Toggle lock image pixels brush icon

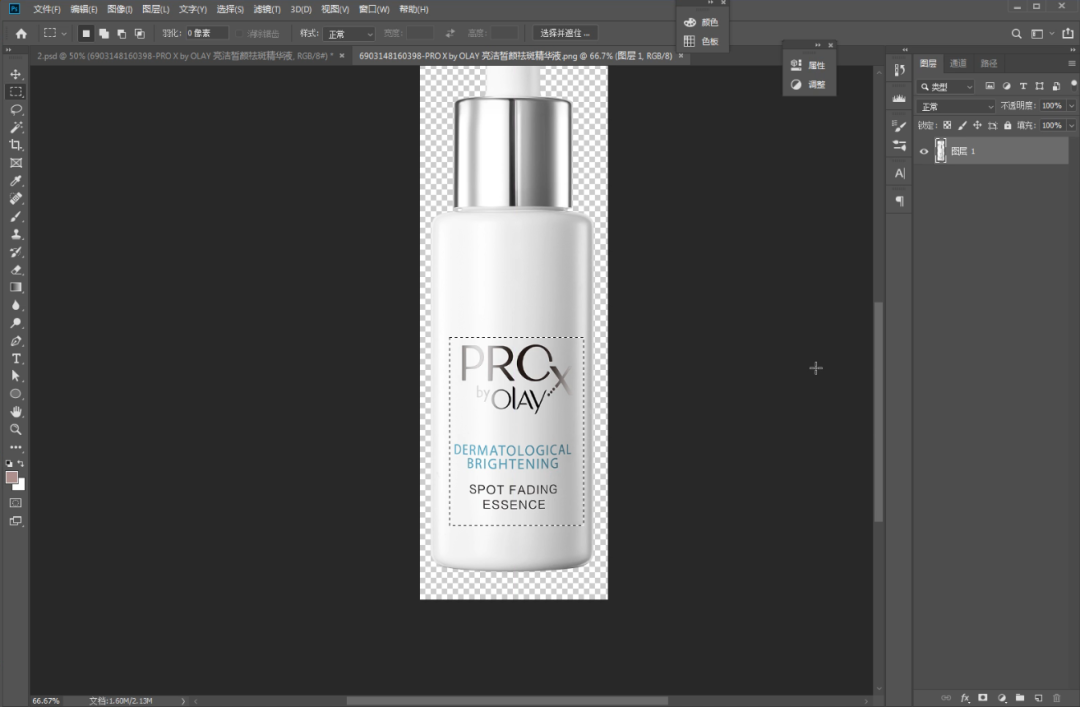[x=962, y=125]
